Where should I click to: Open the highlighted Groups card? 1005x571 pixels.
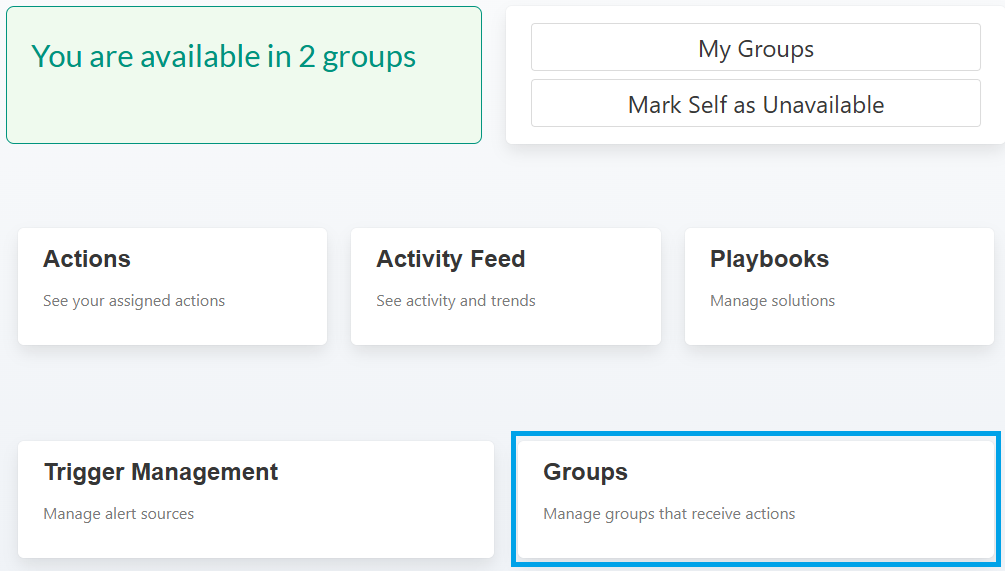[755, 499]
